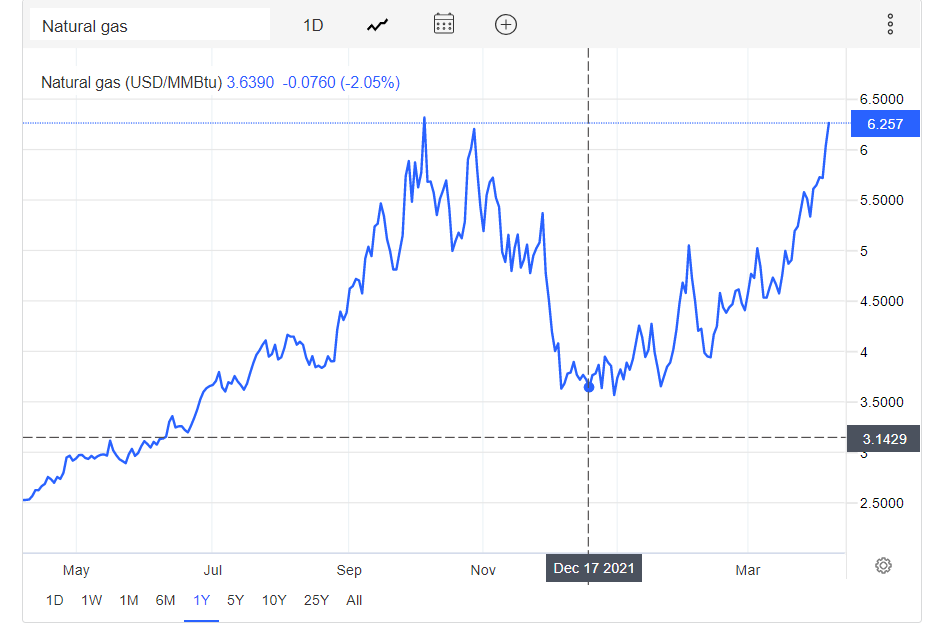The width and height of the screenshot is (940, 640).
Task: Click the Natural gas symbol search field
Action: click(x=150, y=25)
